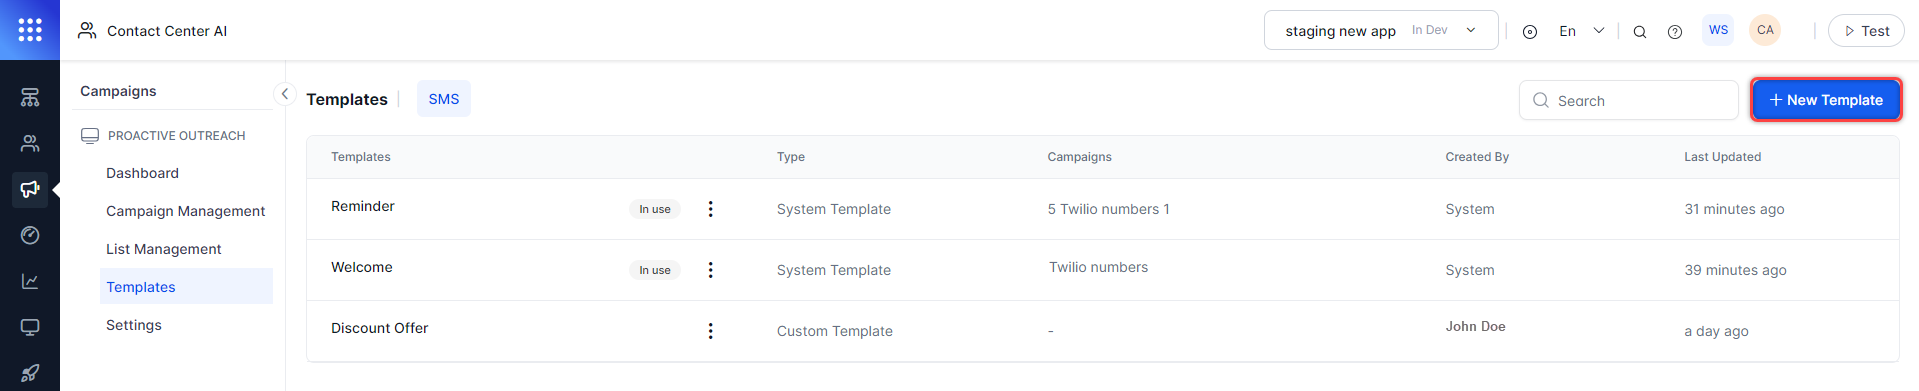The image size is (1919, 391).
Task: Select Templates in the sidebar
Action: [x=186, y=286]
